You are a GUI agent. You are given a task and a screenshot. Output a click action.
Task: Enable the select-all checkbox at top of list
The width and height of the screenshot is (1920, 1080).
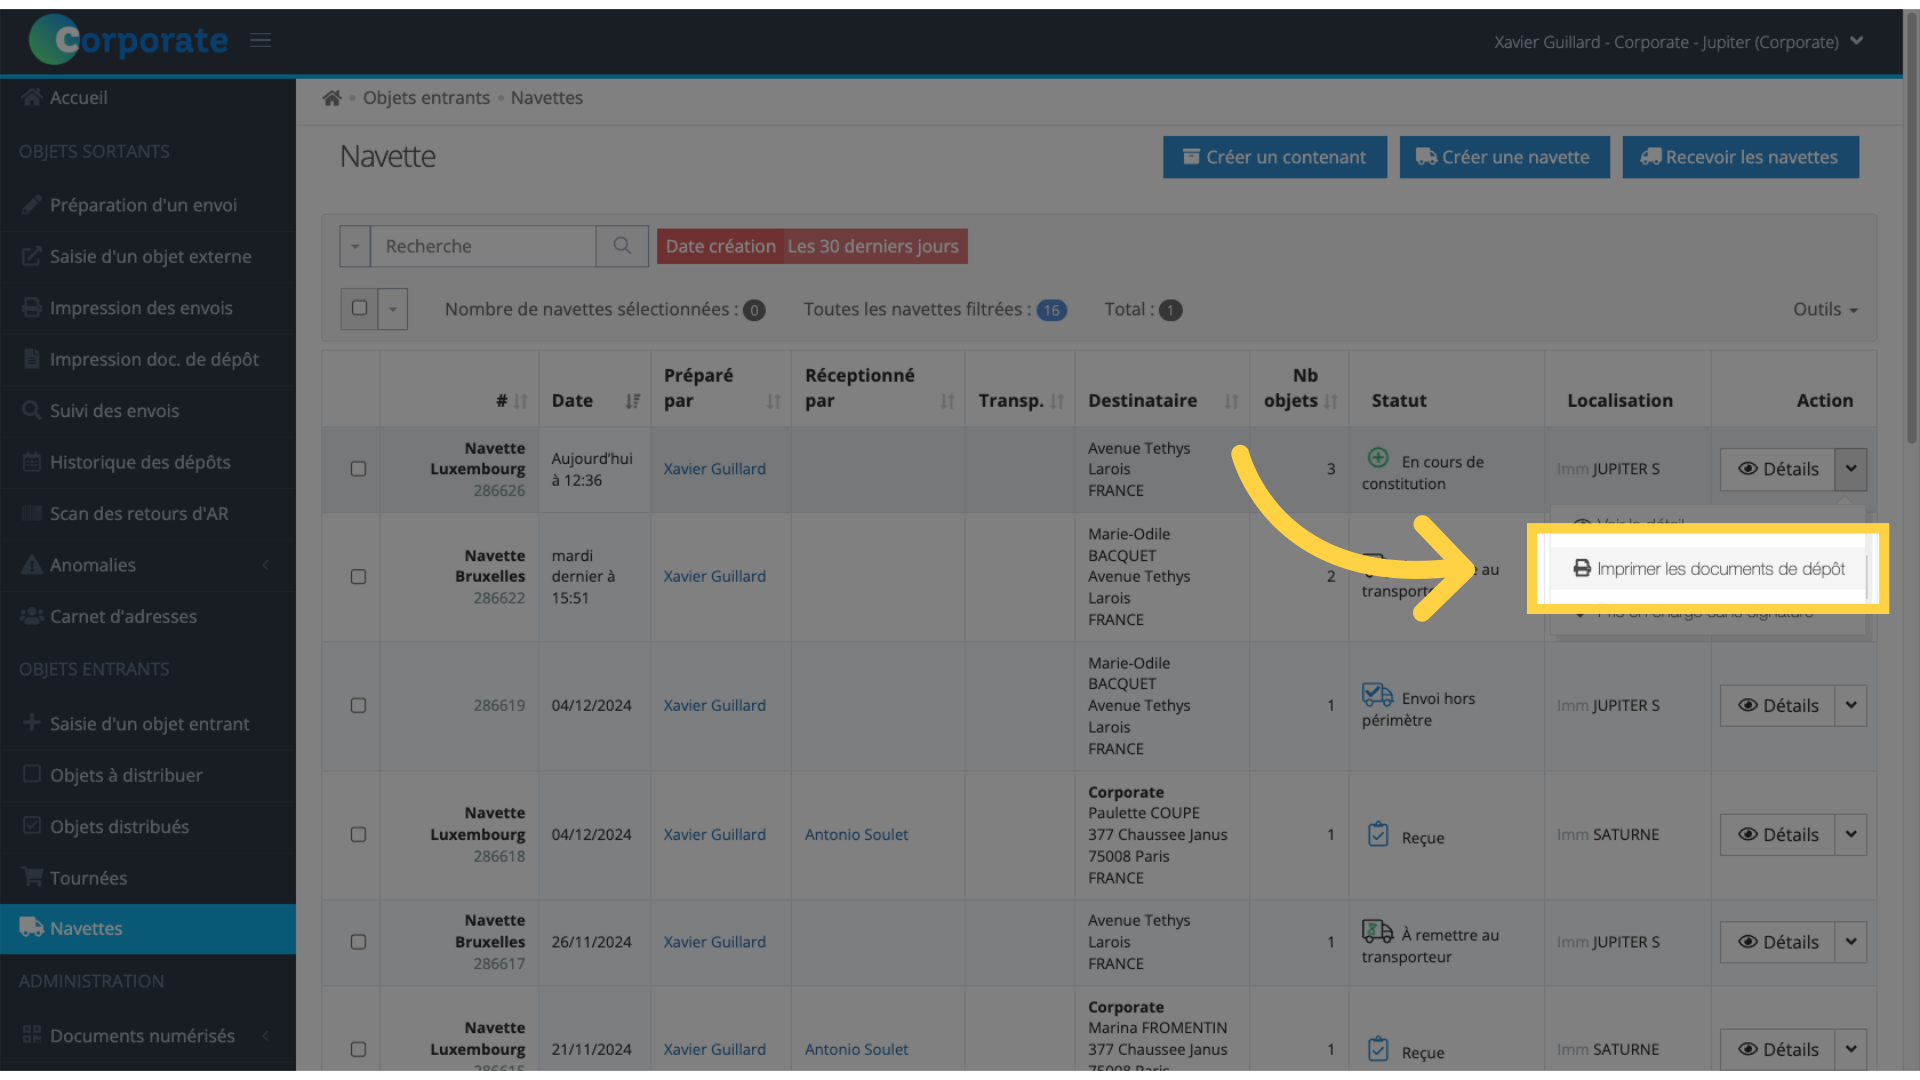click(x=359, y=309)
